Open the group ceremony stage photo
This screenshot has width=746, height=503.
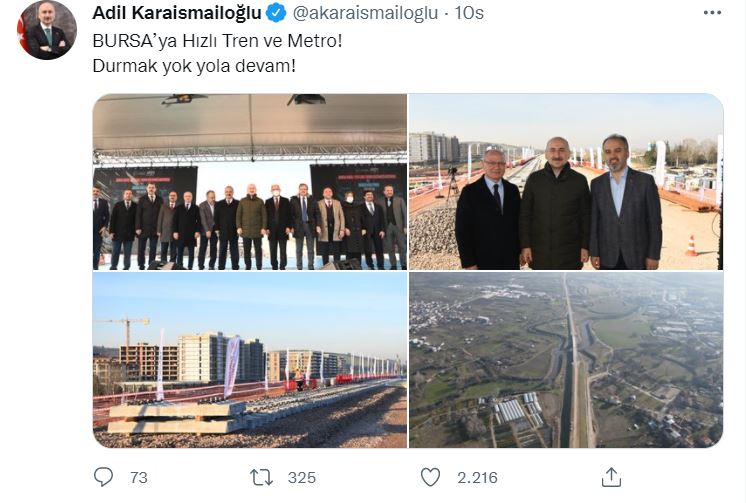point(250,182)
